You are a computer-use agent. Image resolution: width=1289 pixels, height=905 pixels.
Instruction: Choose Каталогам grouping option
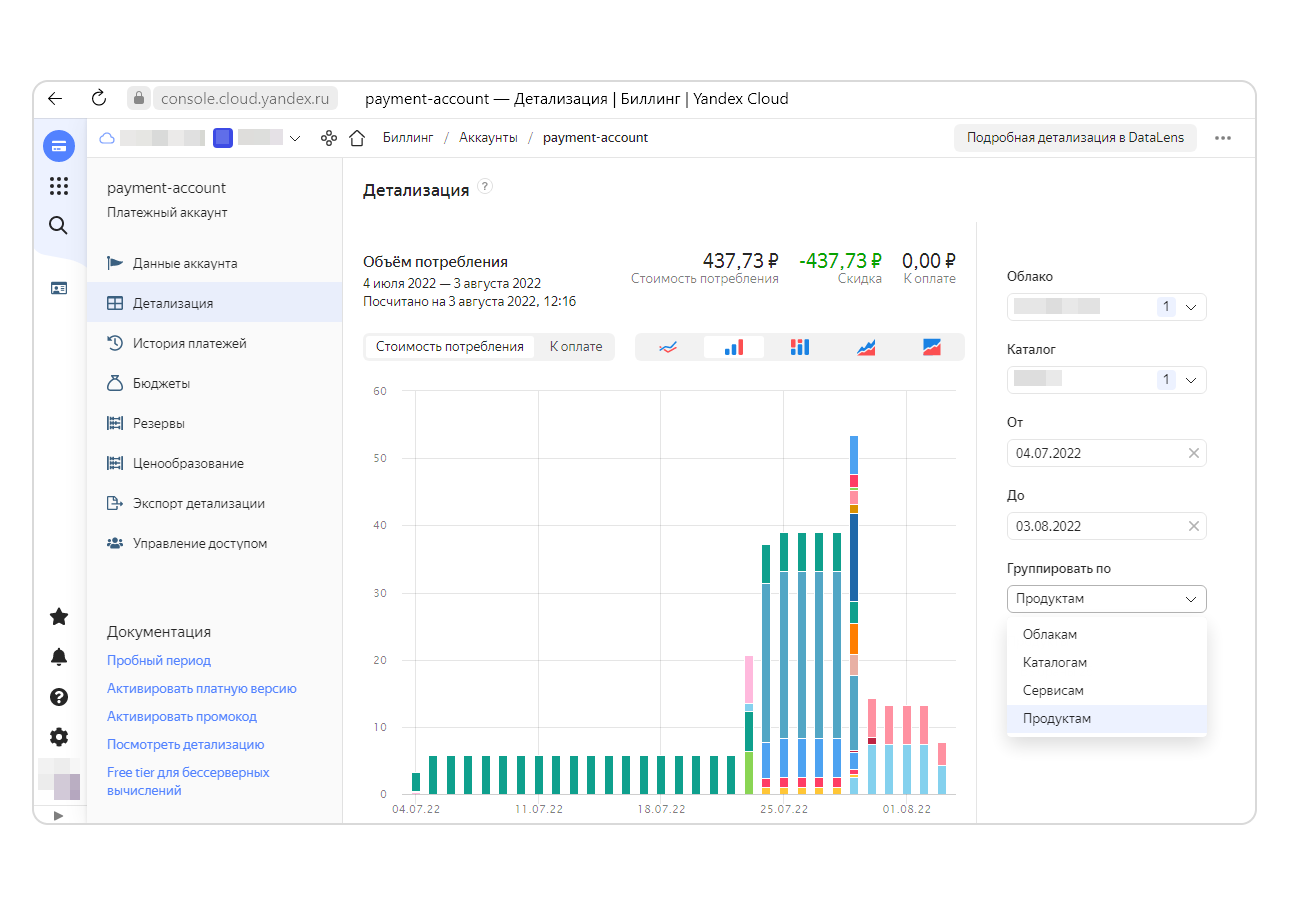(1107, 663)
